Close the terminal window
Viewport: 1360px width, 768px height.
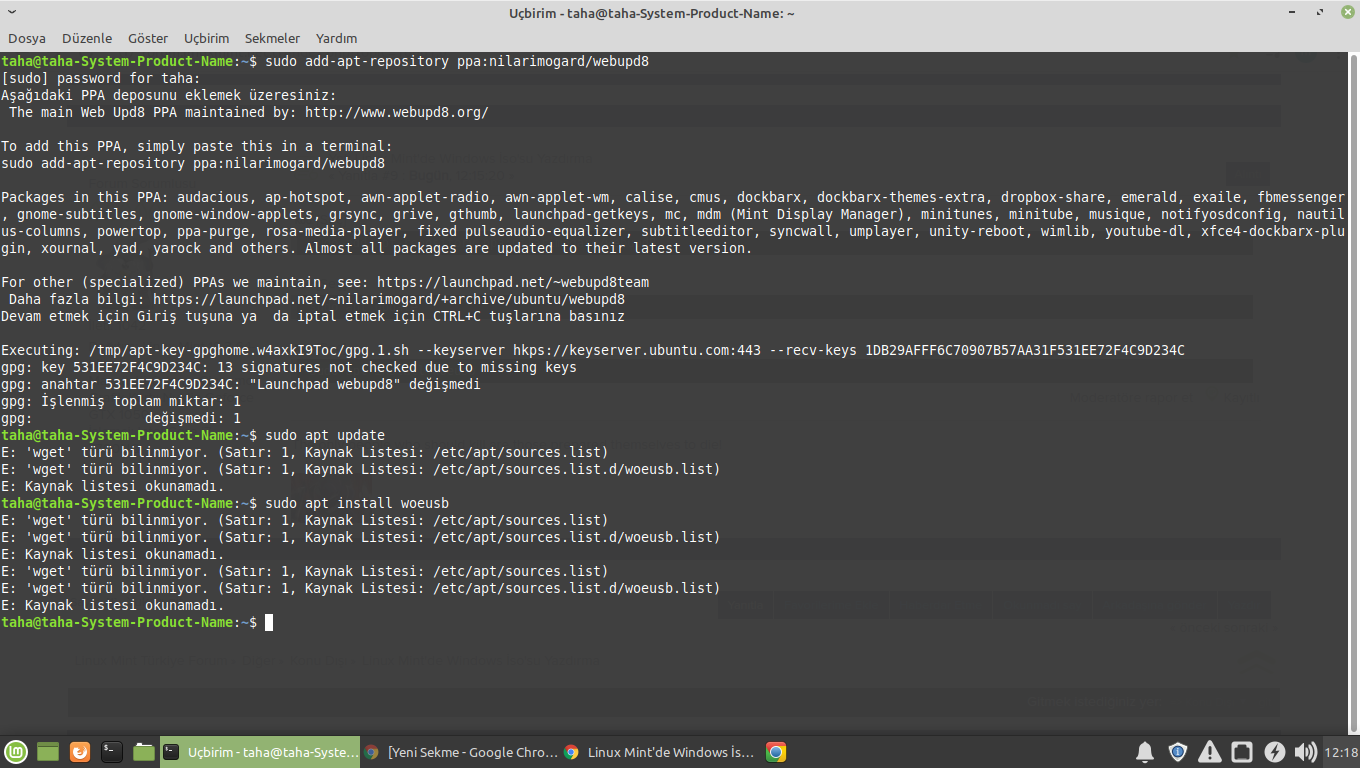(1346, 12)
